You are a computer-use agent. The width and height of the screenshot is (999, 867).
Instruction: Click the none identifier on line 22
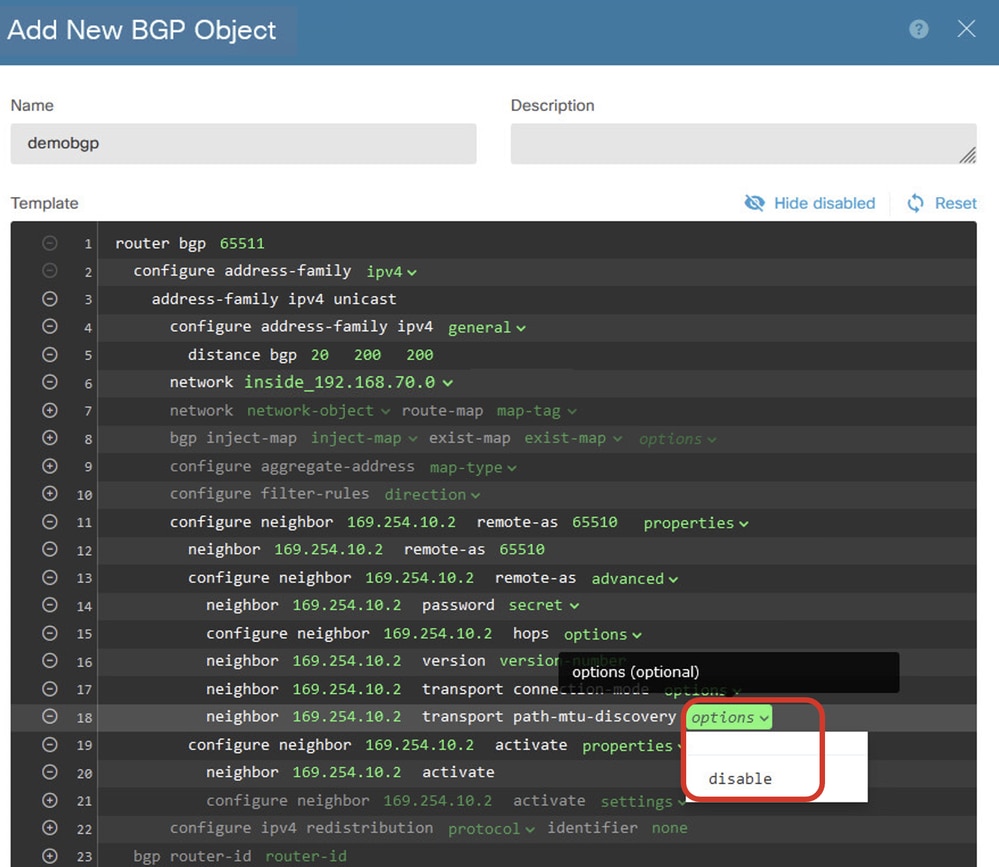point(669,828)
